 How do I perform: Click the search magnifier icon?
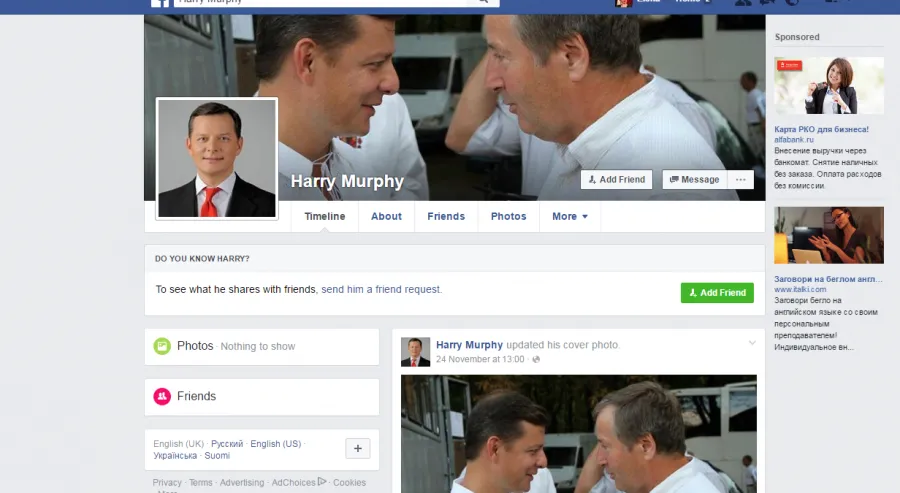(x=484, y=2)
